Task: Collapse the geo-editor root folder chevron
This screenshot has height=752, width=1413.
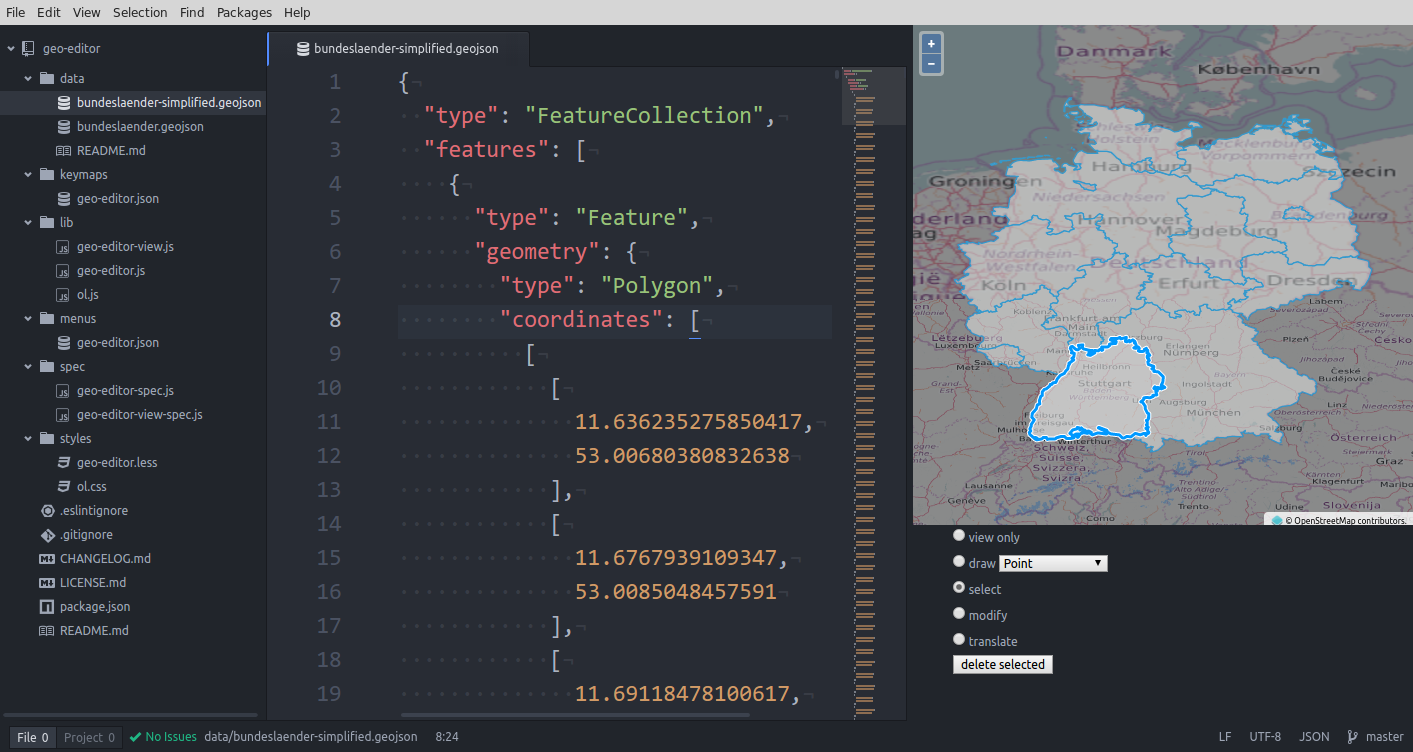Action: tap(11, 48)
